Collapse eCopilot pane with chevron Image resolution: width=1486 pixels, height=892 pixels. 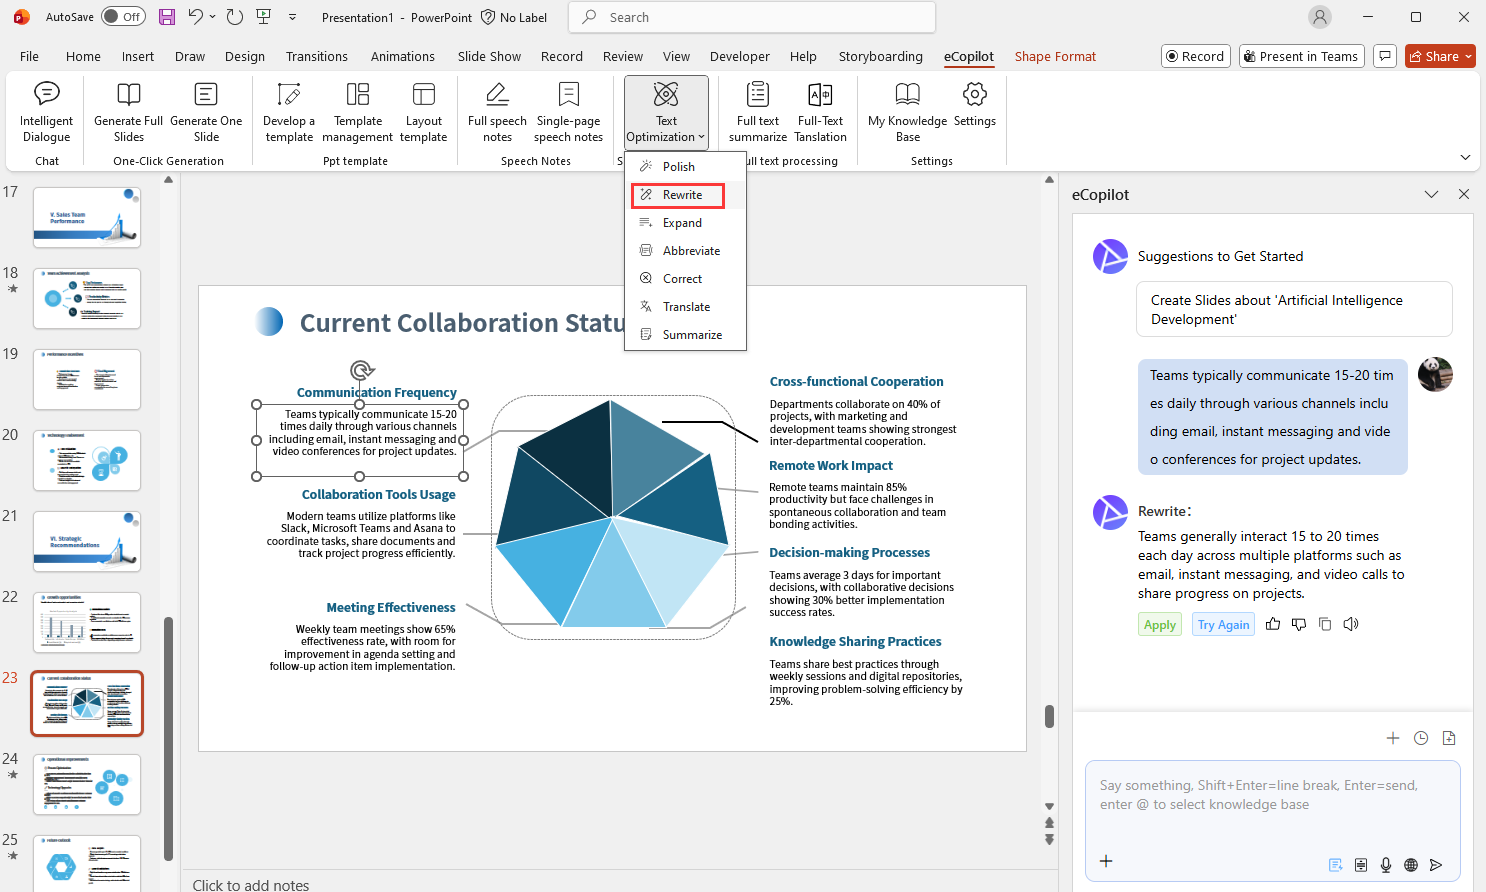(1431, 195)
